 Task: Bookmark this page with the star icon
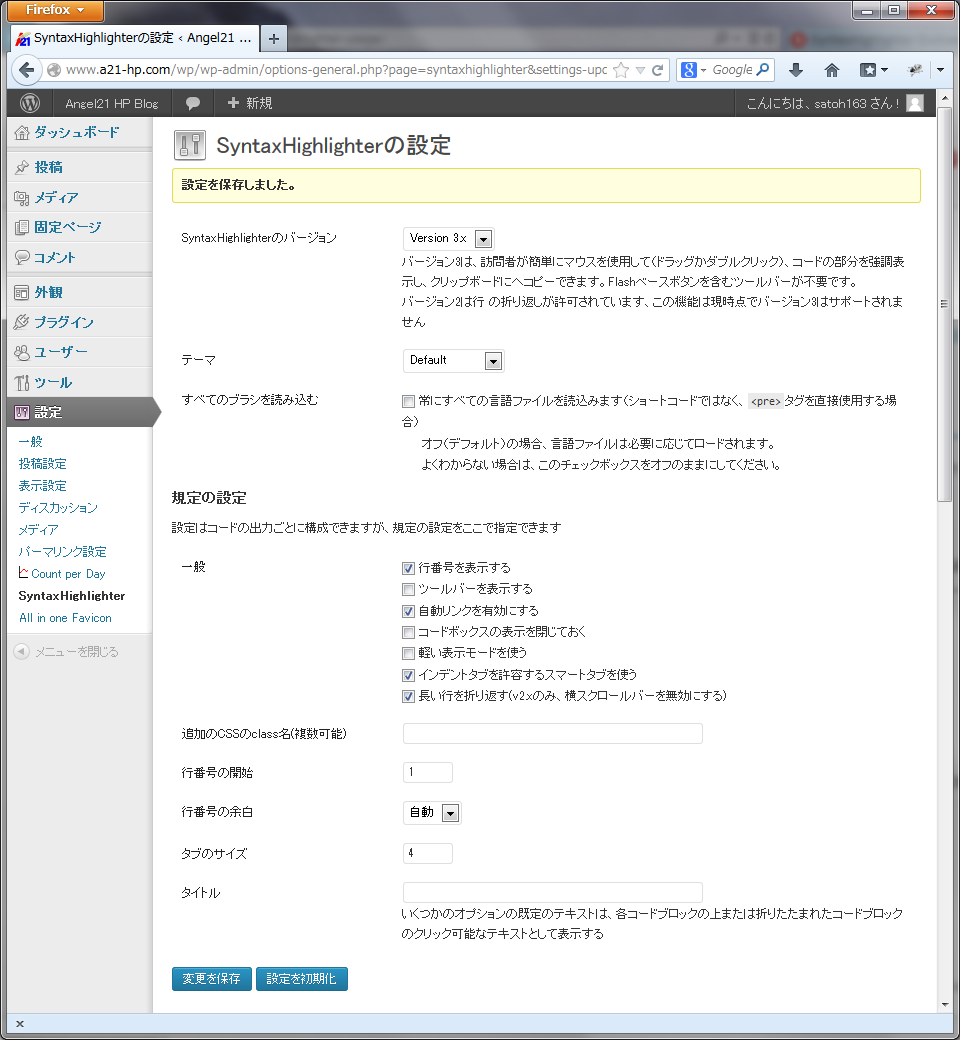pos(621,70)
